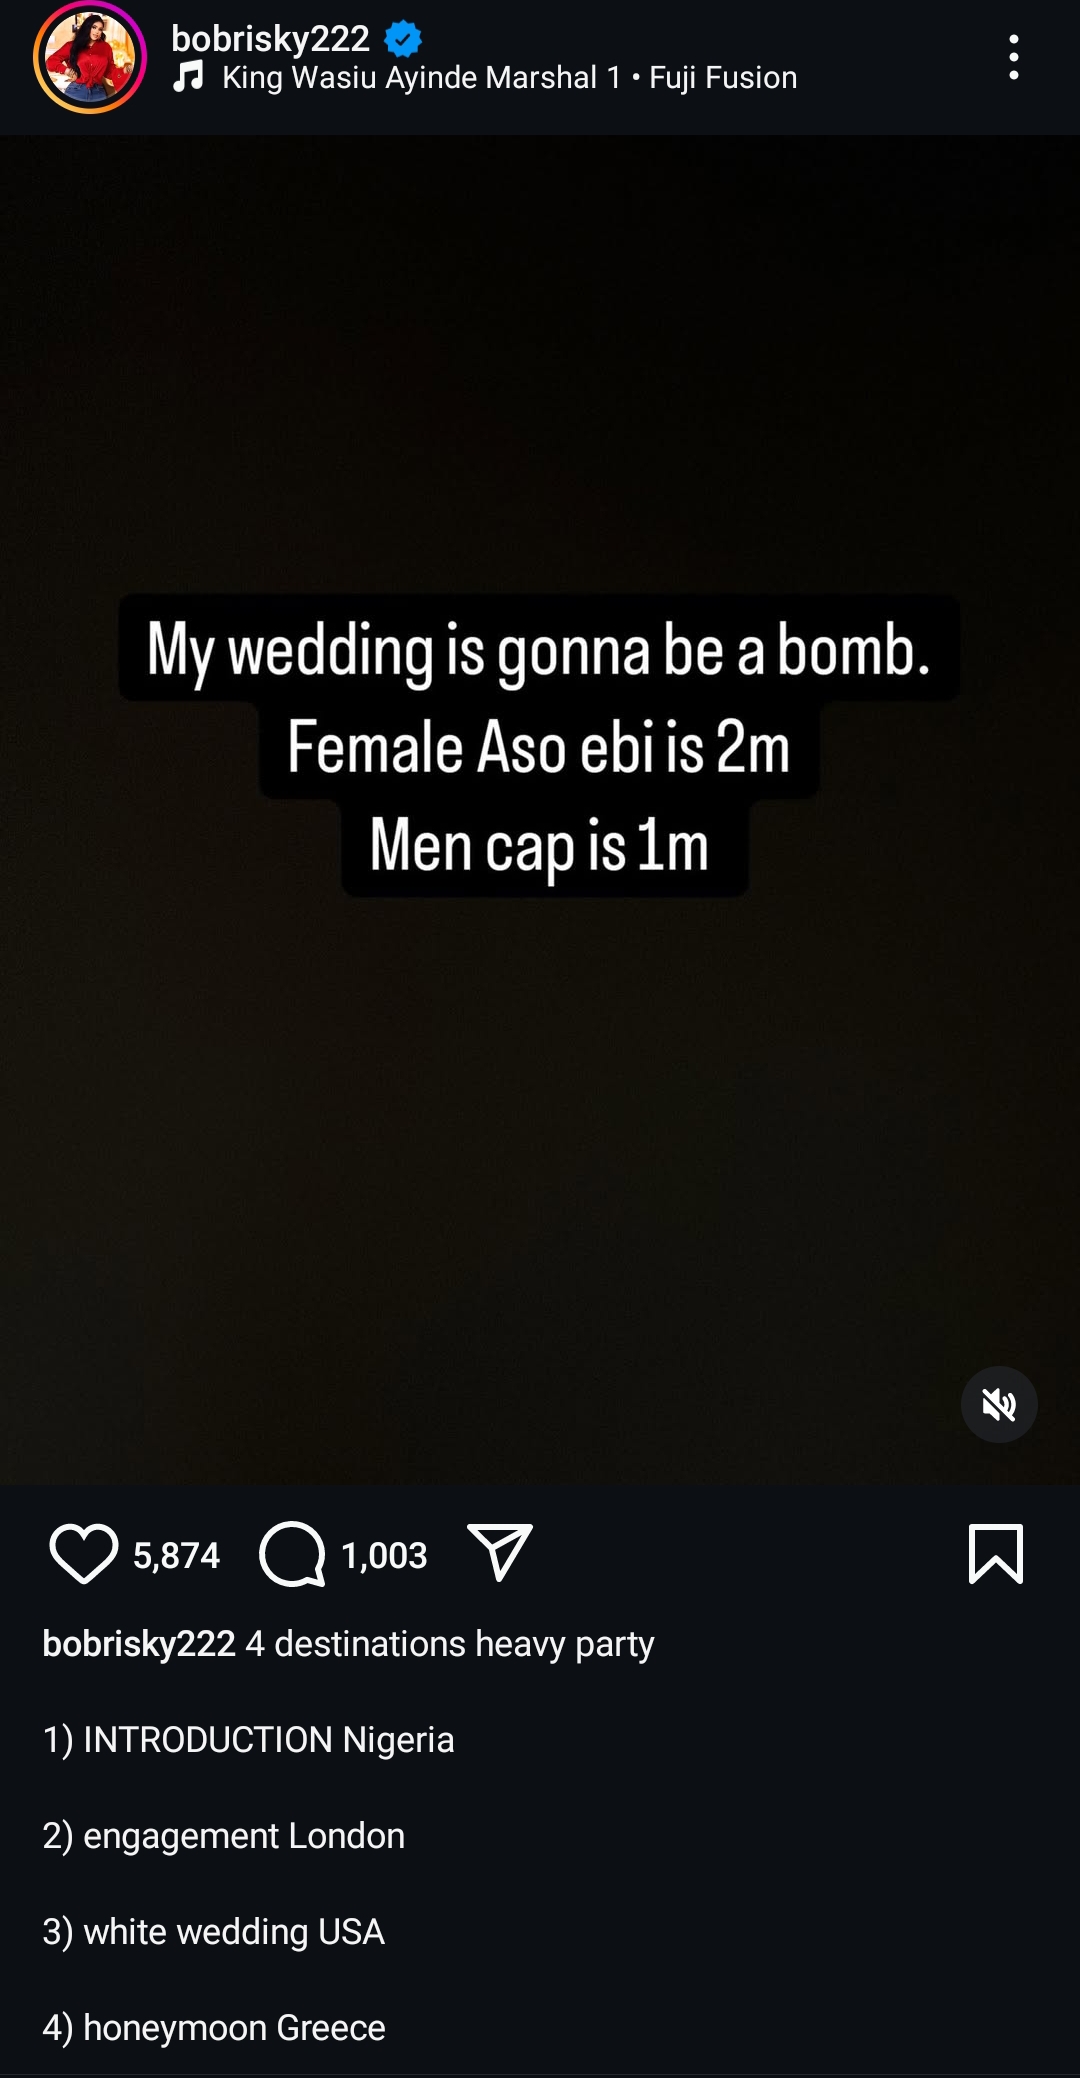Tap caption line about honeymoon Greece

[214, 2028]
